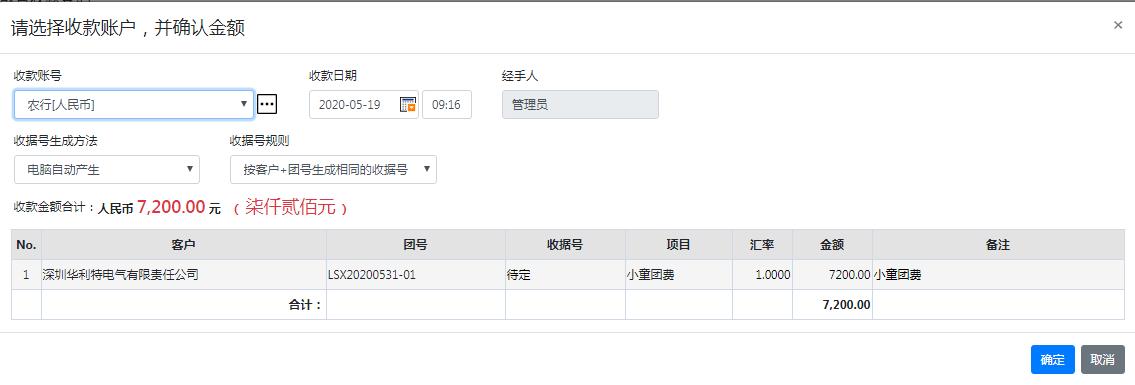This screenshot has height=385, width=1135.
Task: Click the 收据号 column header
Action: click(x=565, y=245)
